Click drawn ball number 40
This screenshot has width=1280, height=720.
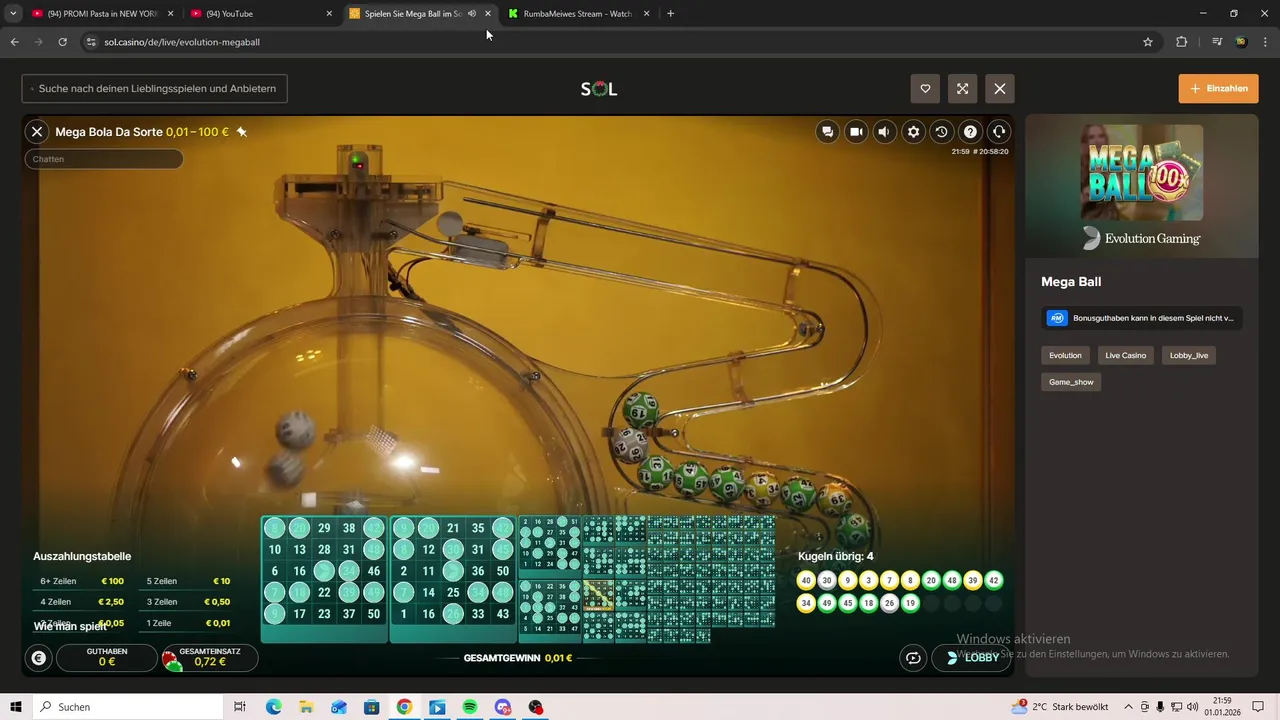pyautogui.click(x=805, y=580)
